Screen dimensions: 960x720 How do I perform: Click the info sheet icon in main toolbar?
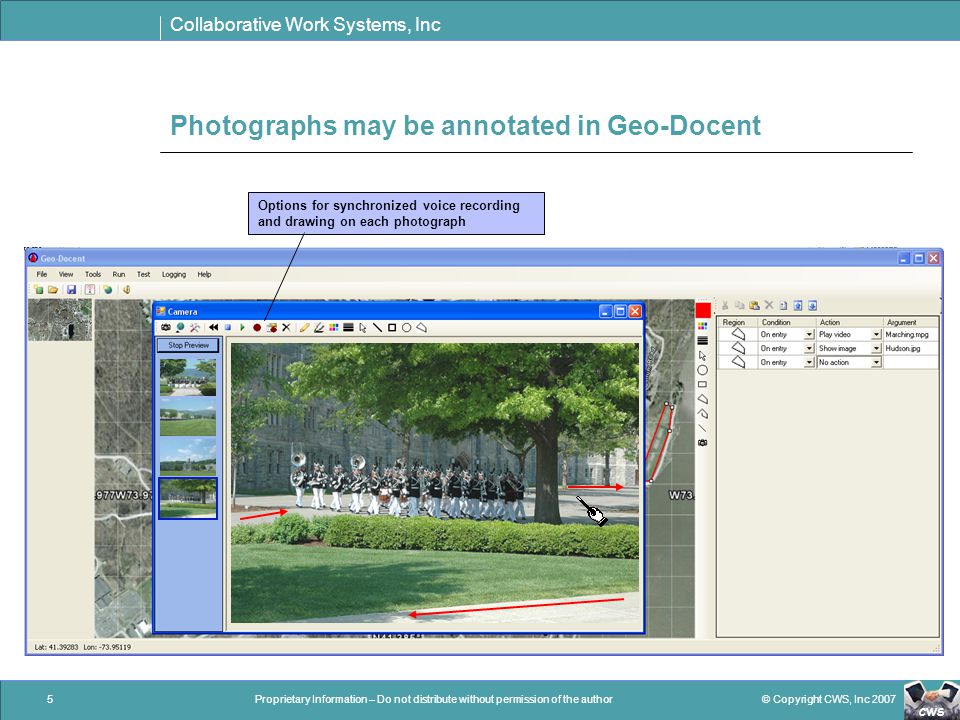(x=89, y=290)
